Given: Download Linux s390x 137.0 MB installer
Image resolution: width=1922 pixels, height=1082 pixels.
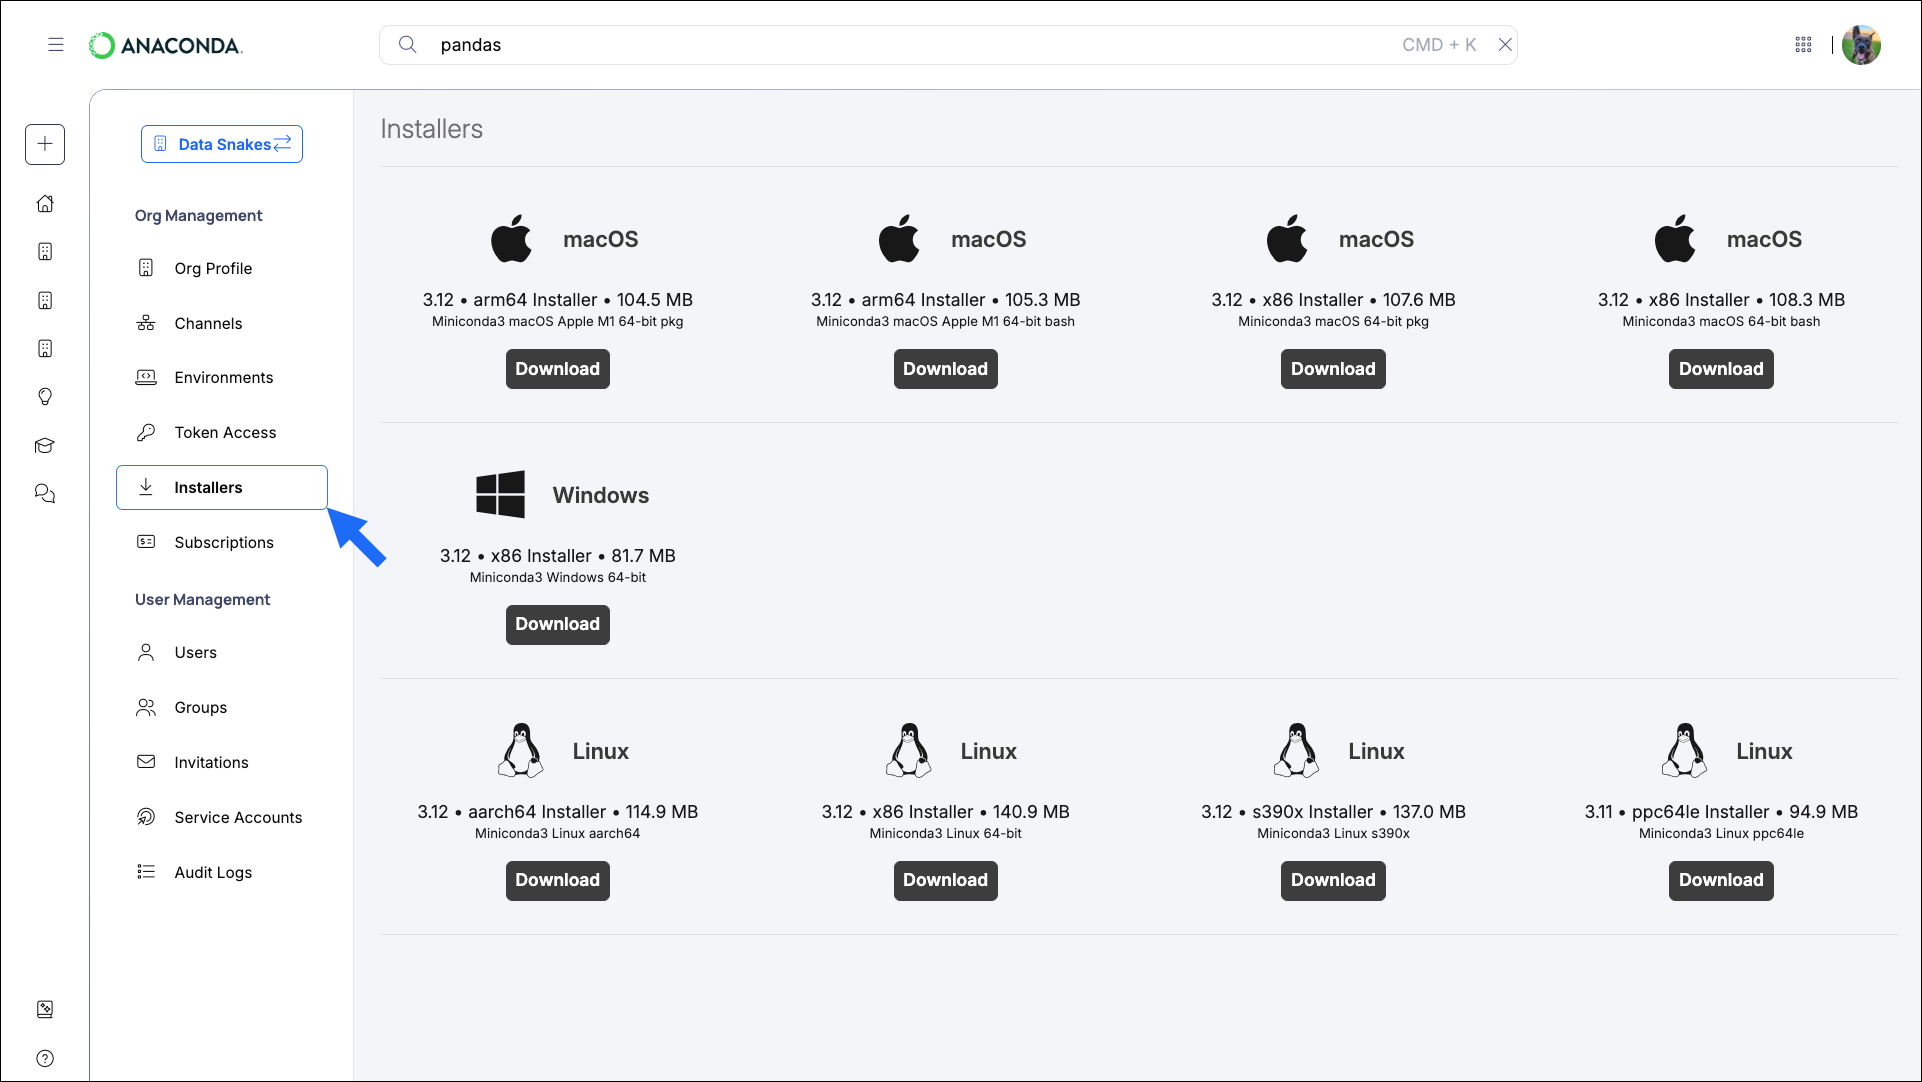Looking at the screenshot, I should (x=1333, y=881).
